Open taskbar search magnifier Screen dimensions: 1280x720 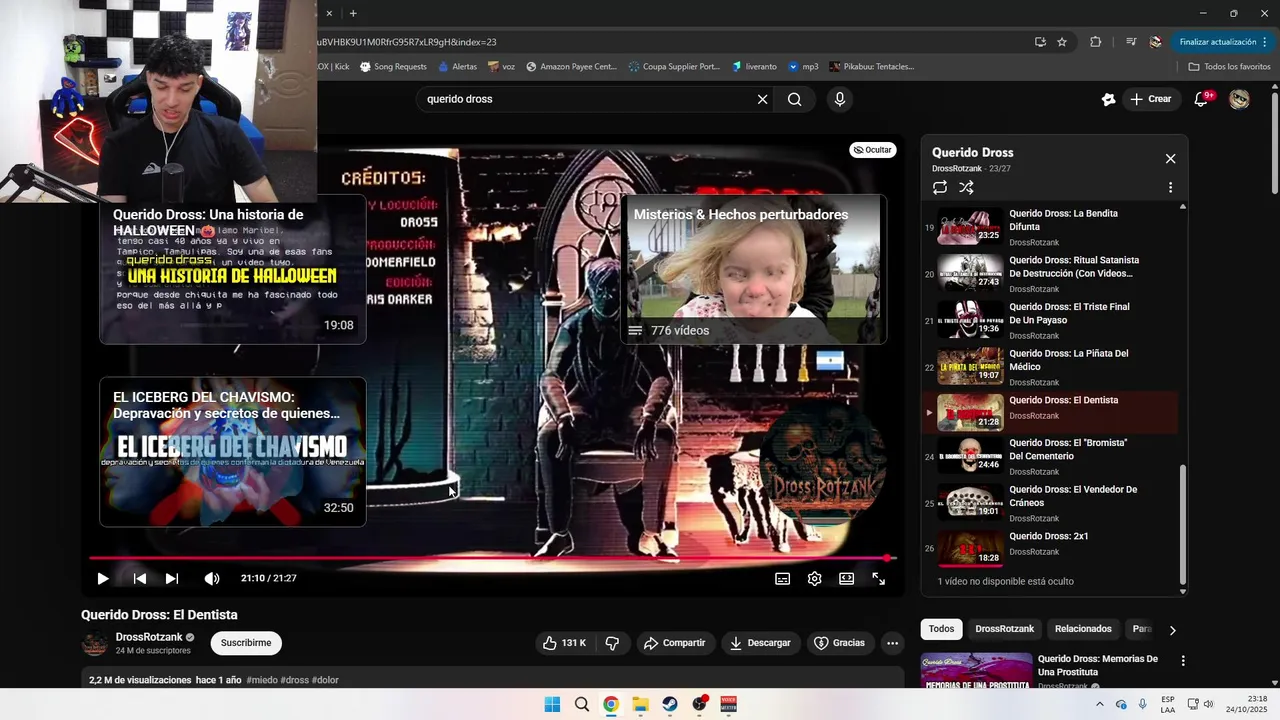point(582,704)
